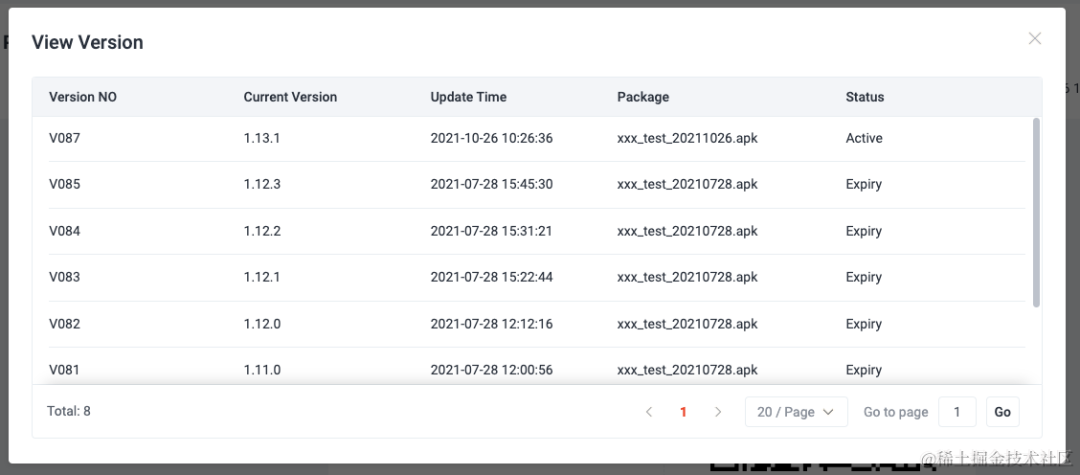Screen dimensions: 1080x475
Task: Click the Status column header
Action: point(865,97)
